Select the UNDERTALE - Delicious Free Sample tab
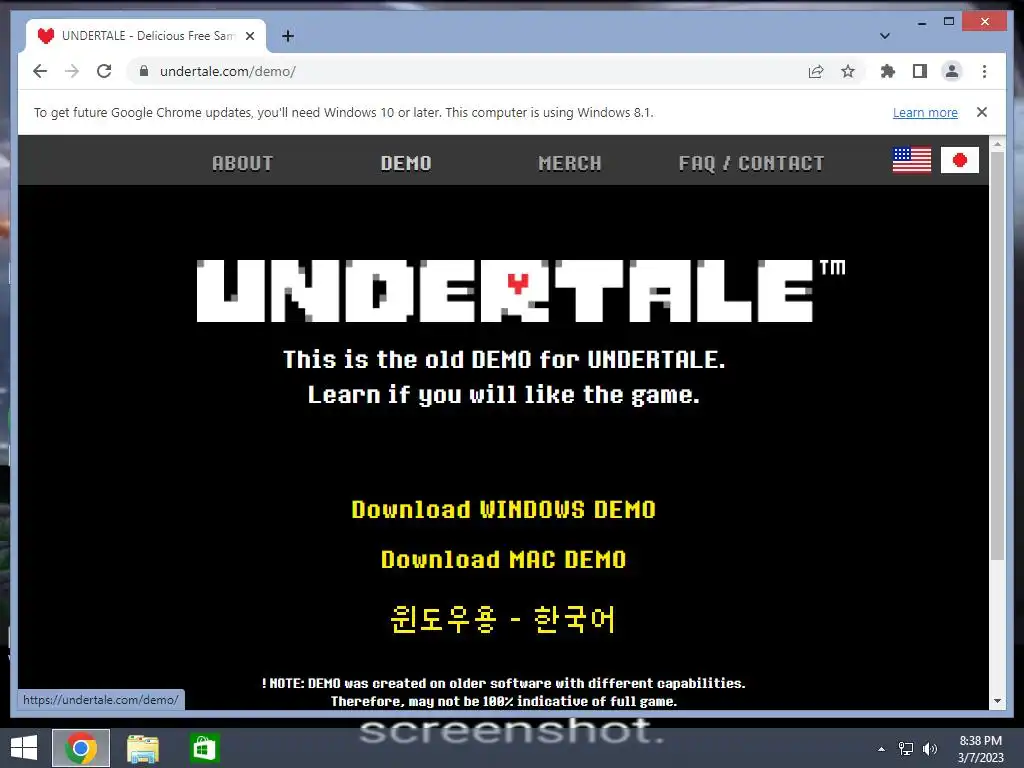 tap(146, 36)
